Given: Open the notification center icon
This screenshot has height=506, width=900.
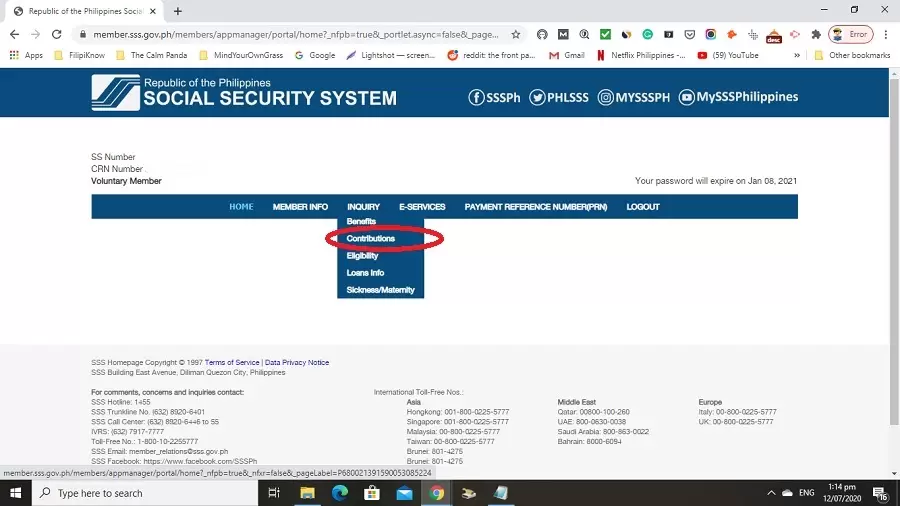Looking at the screenshot, I should click(880, 493).
